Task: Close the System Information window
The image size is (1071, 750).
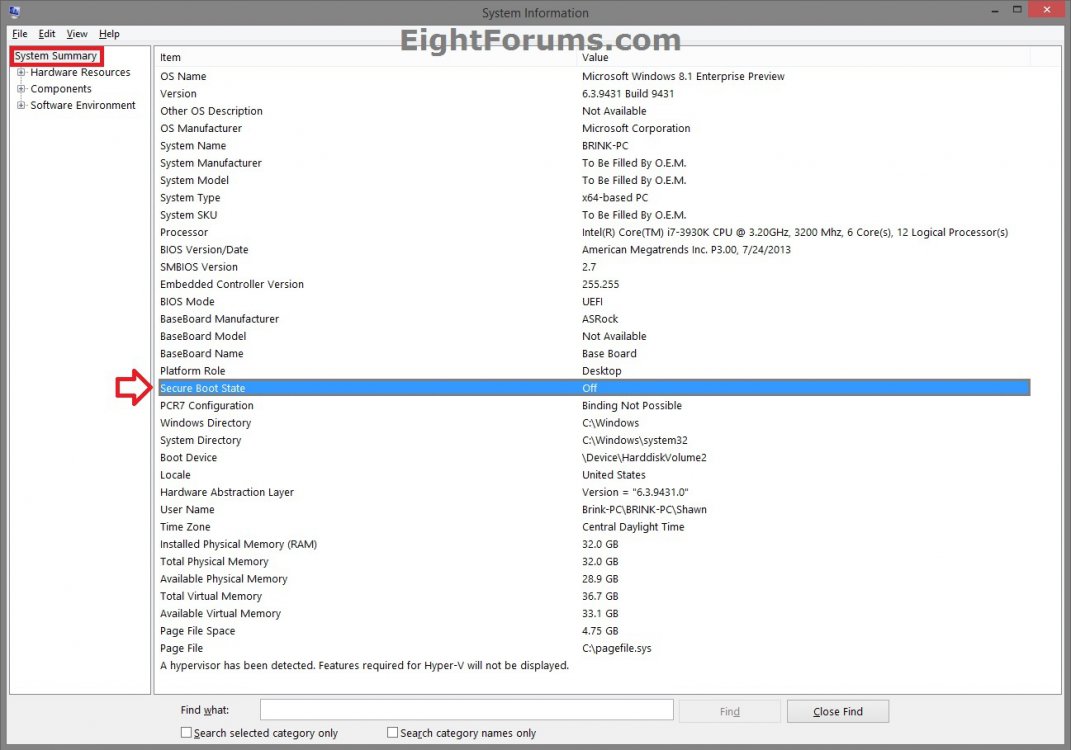Action: [x=1047, y=10]
